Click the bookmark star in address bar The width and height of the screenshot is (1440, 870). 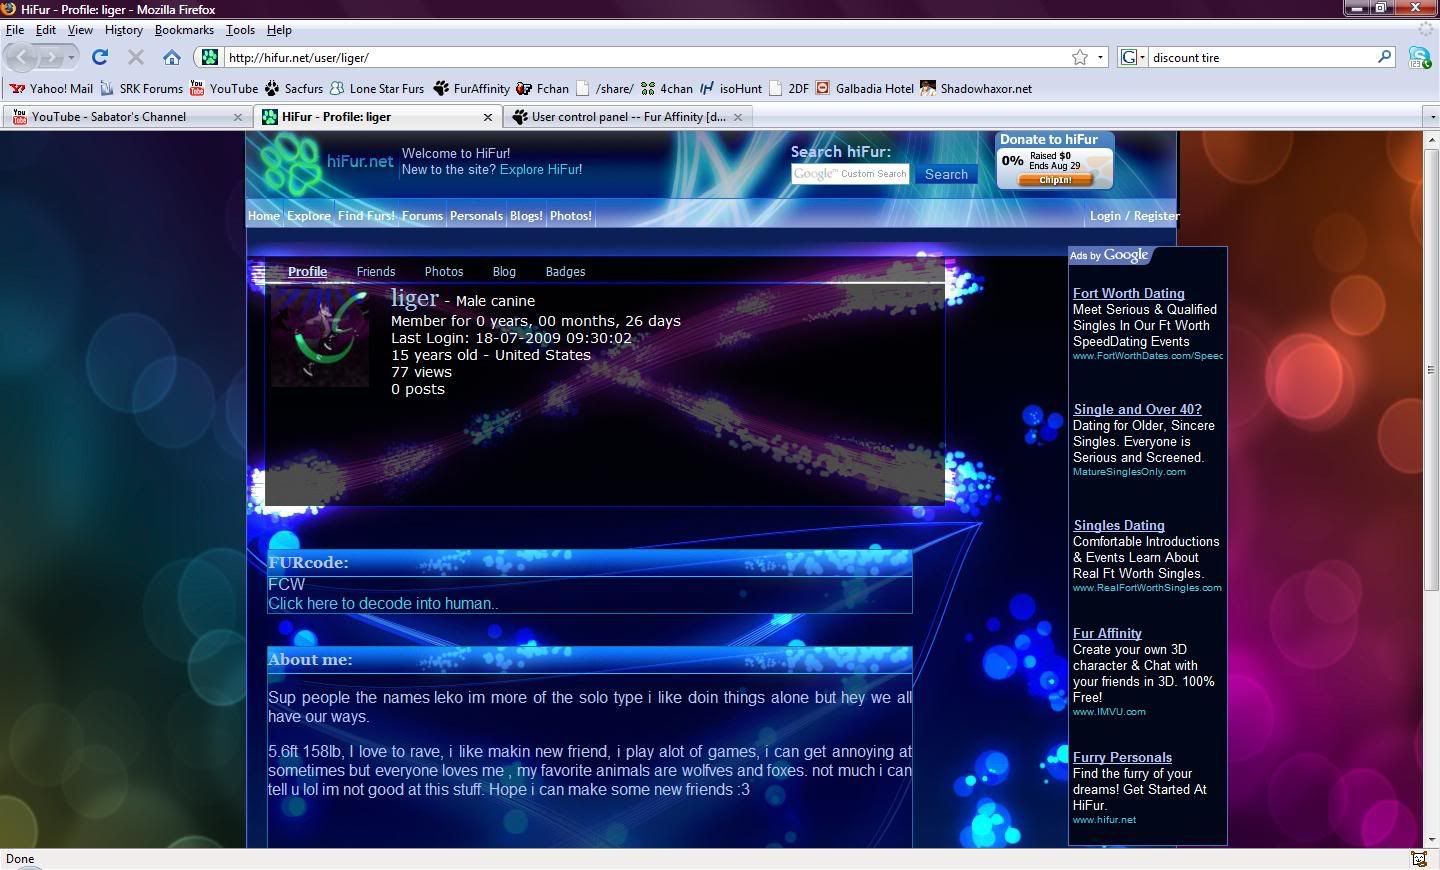click(1080, 57)
